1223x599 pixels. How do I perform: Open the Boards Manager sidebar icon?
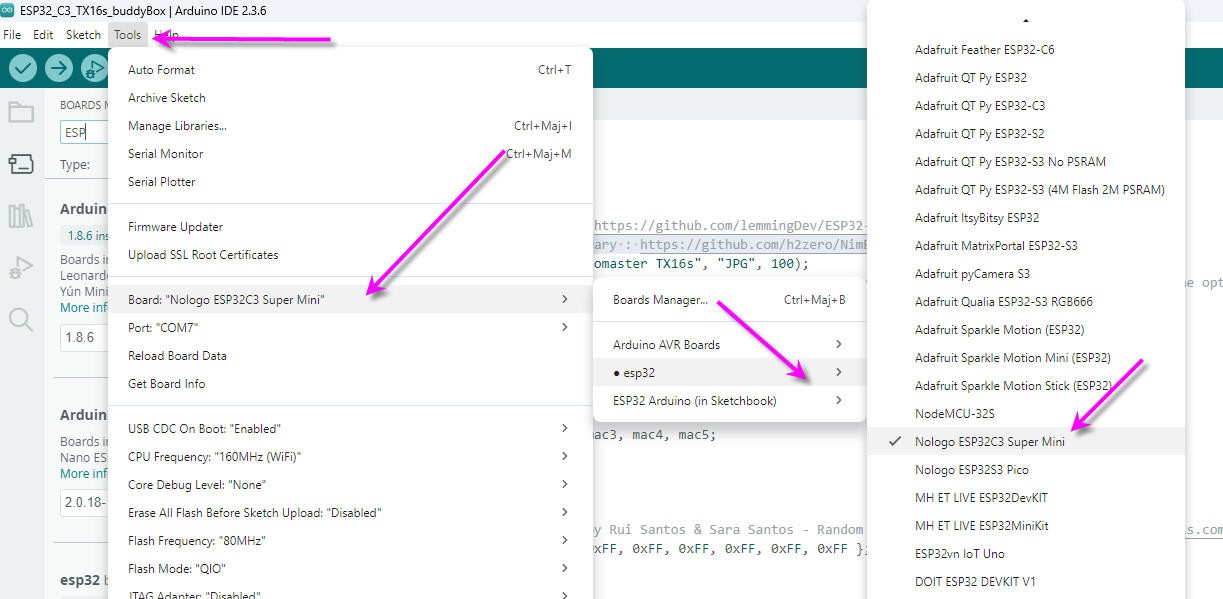[21, 164]
